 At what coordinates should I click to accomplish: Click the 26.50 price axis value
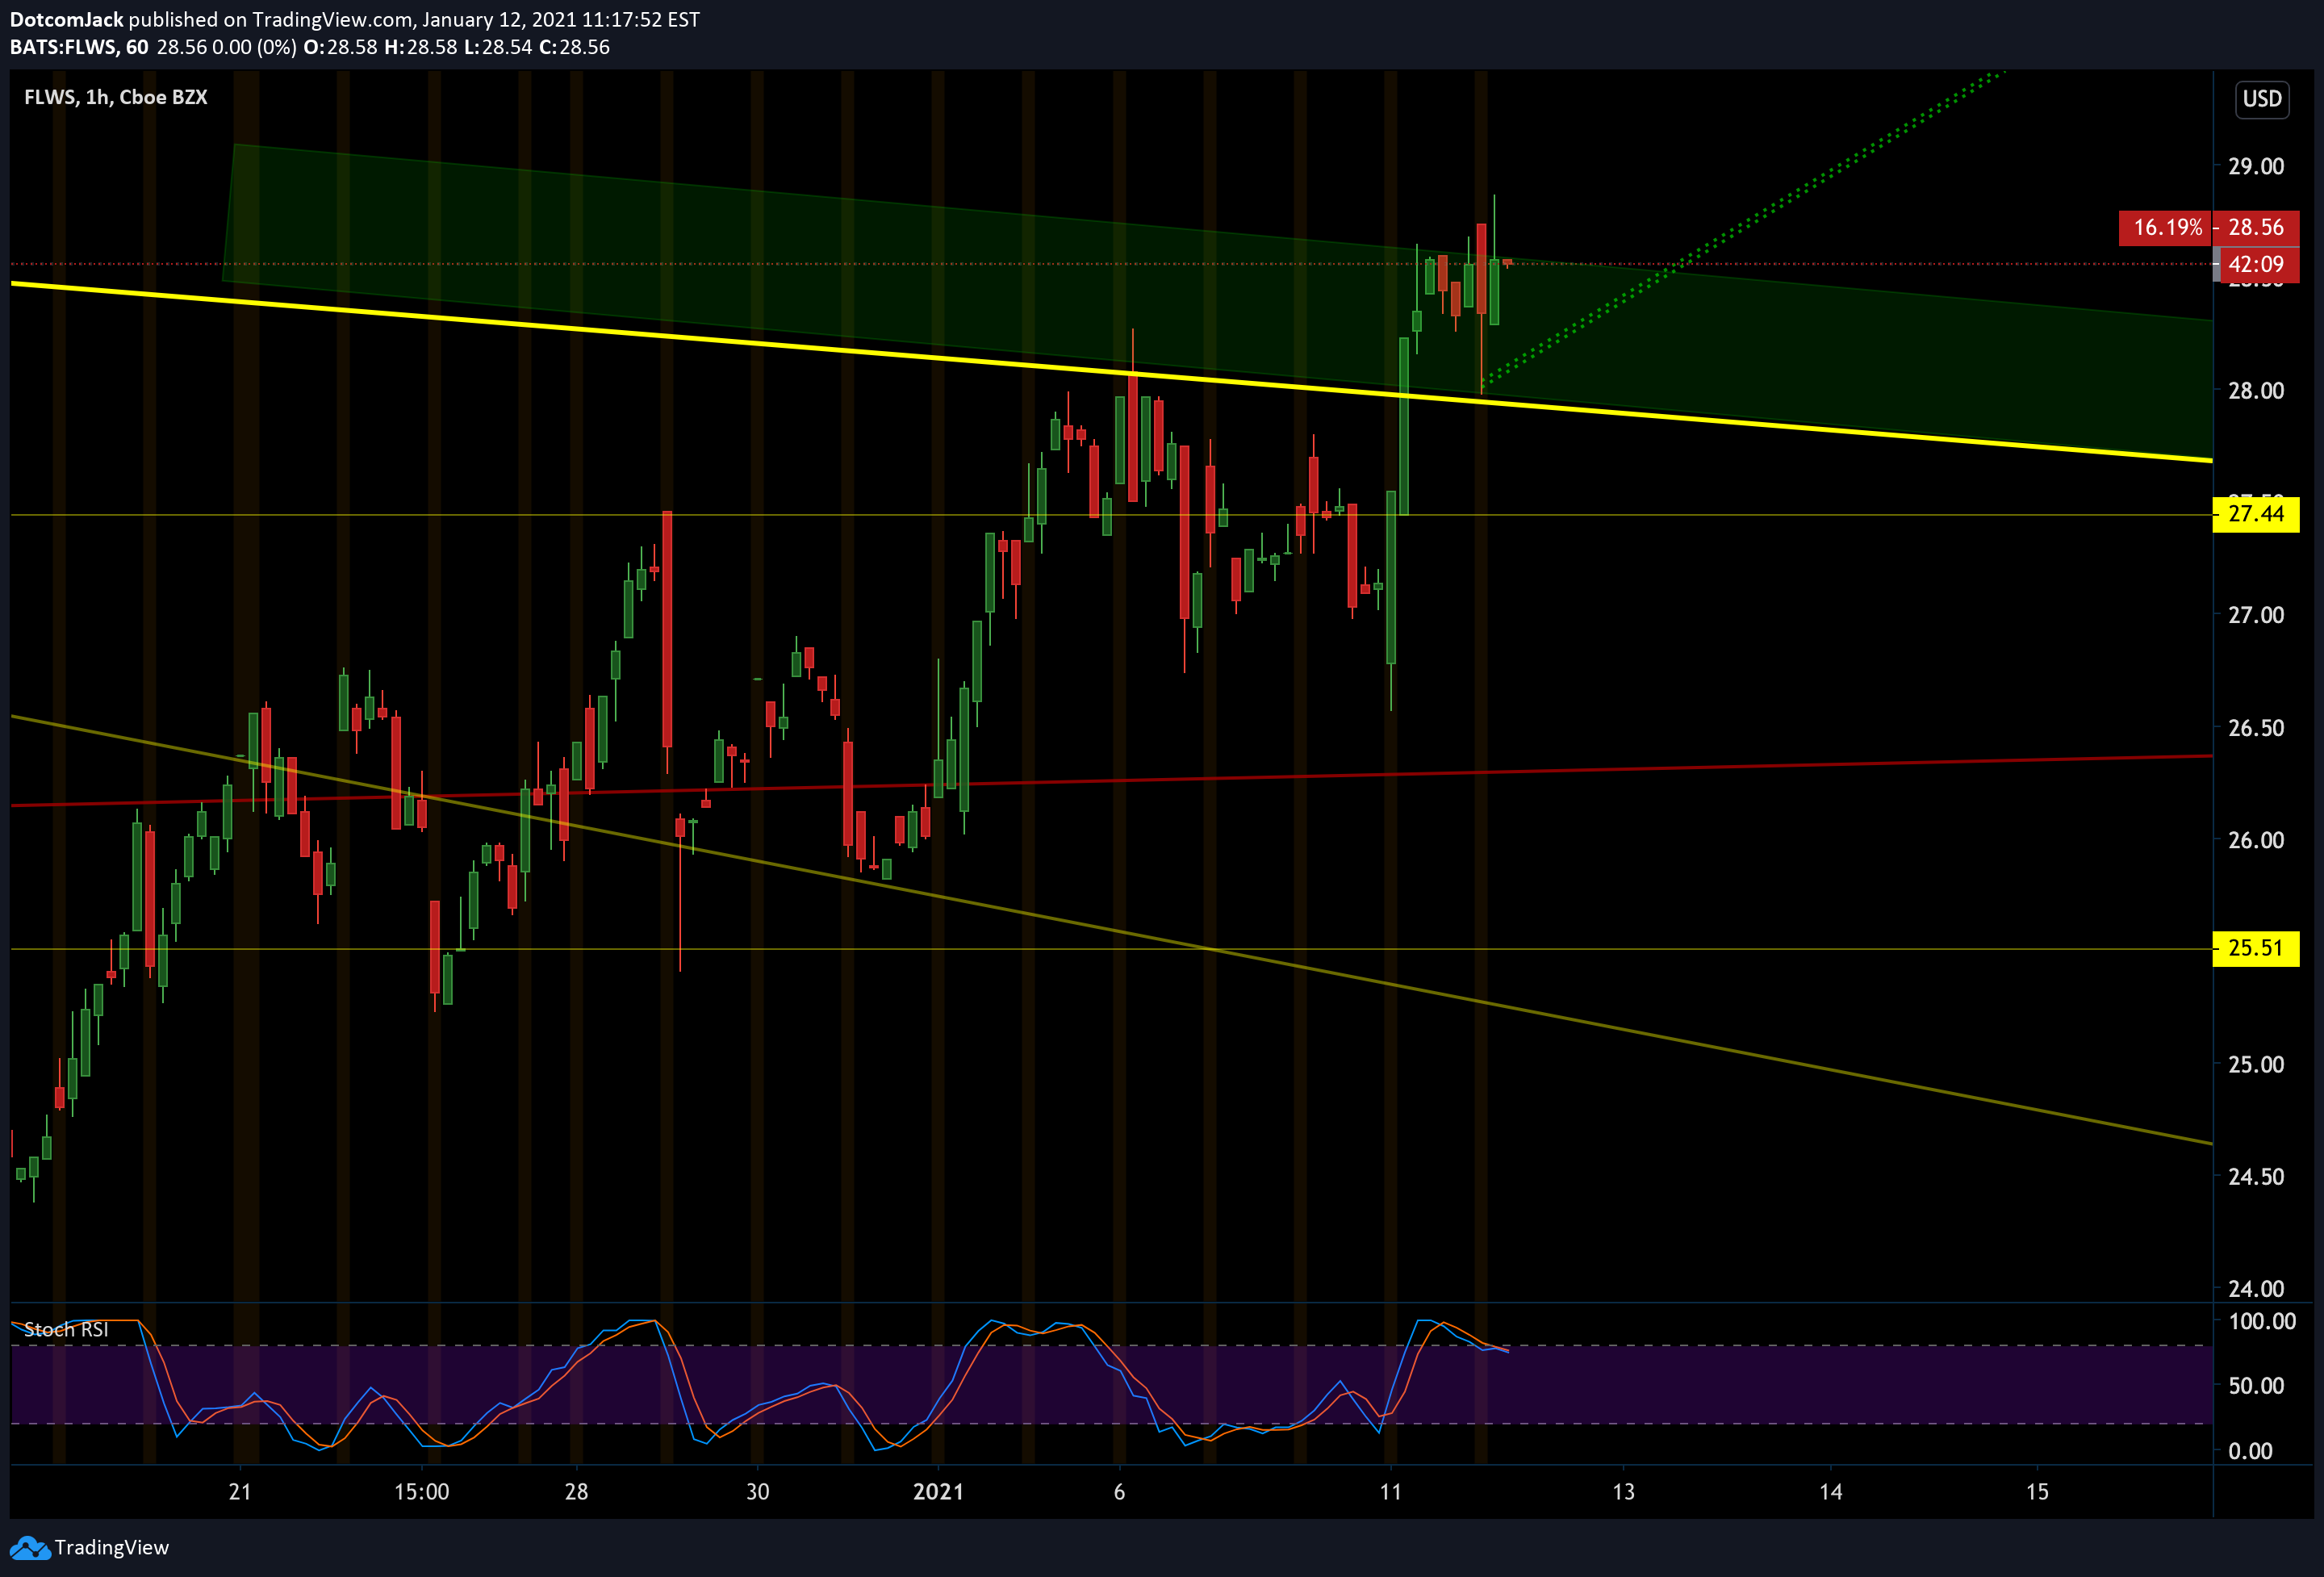click(x=2256, y=728)
